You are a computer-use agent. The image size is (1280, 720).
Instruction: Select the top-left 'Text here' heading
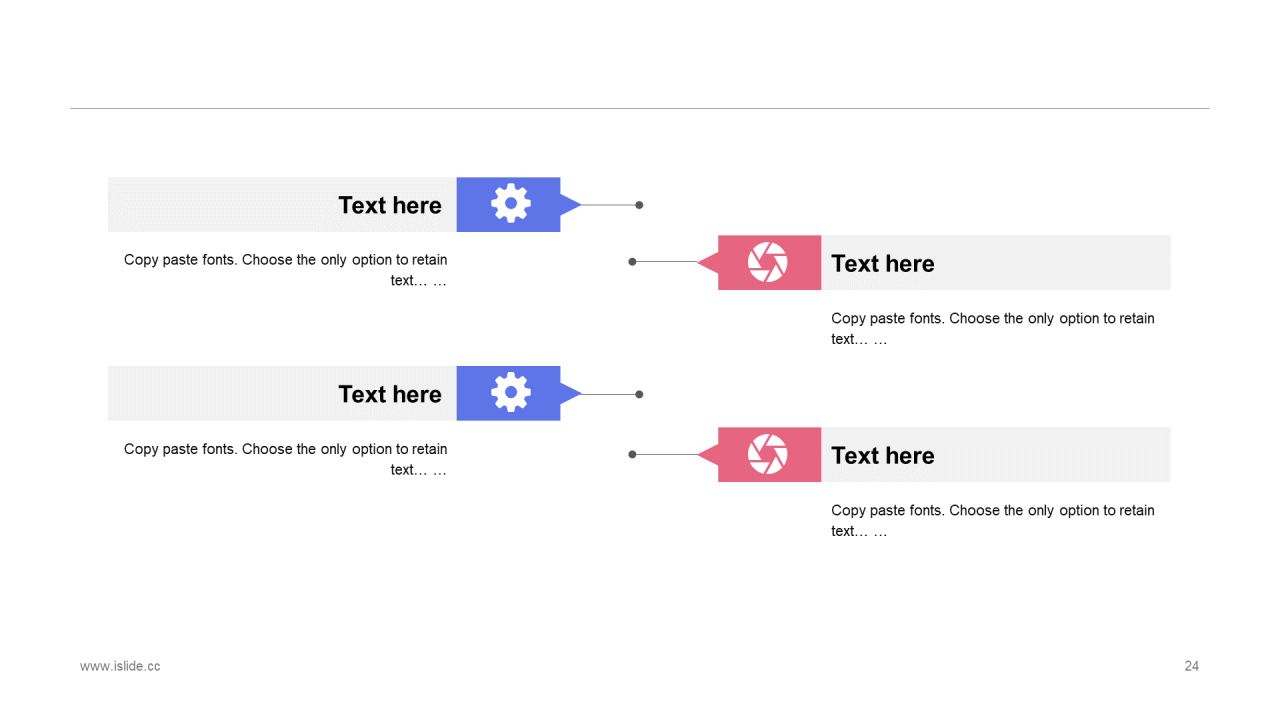tap(390, 205)
